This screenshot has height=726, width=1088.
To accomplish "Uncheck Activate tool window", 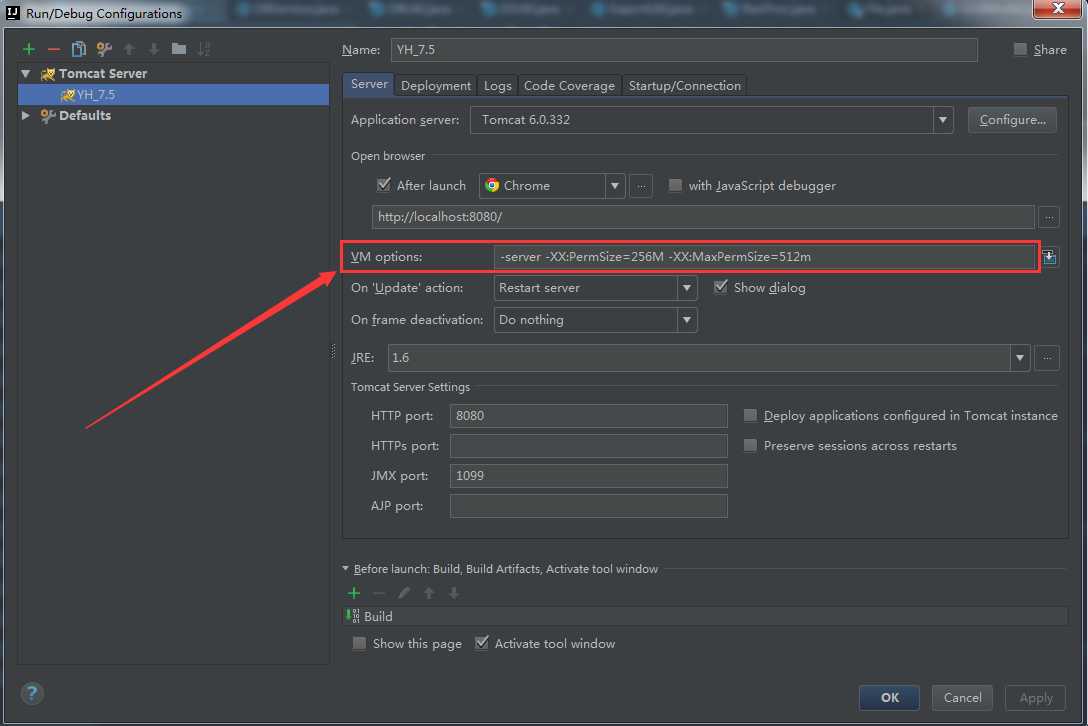I will pos(482,643).
